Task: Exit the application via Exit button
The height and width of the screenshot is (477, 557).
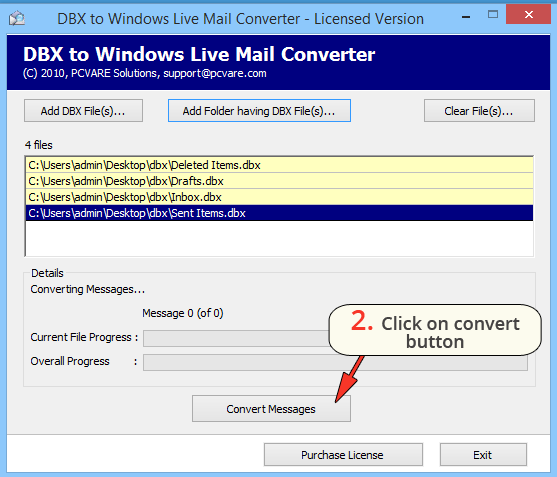Action: [x=483, y=455]
